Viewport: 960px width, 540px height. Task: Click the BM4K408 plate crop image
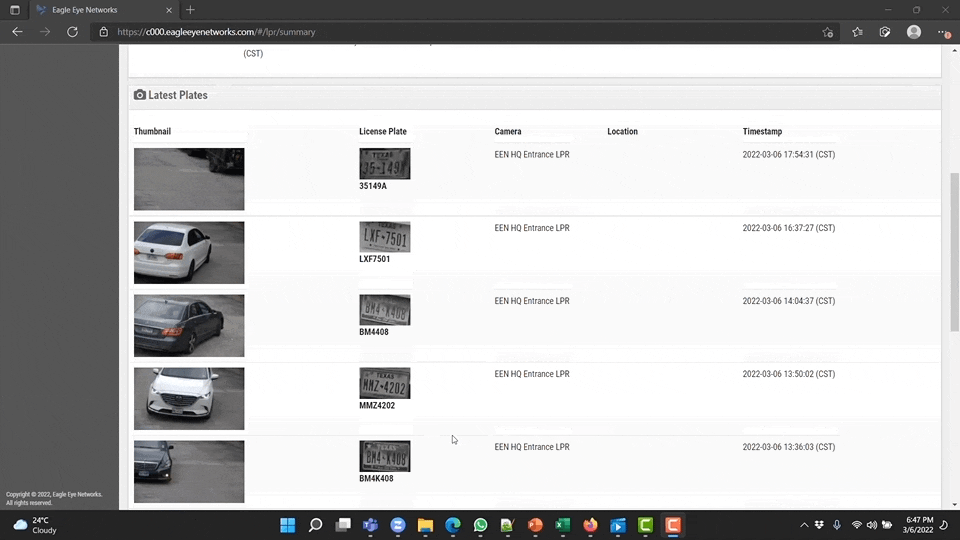[x=384, y=456]
